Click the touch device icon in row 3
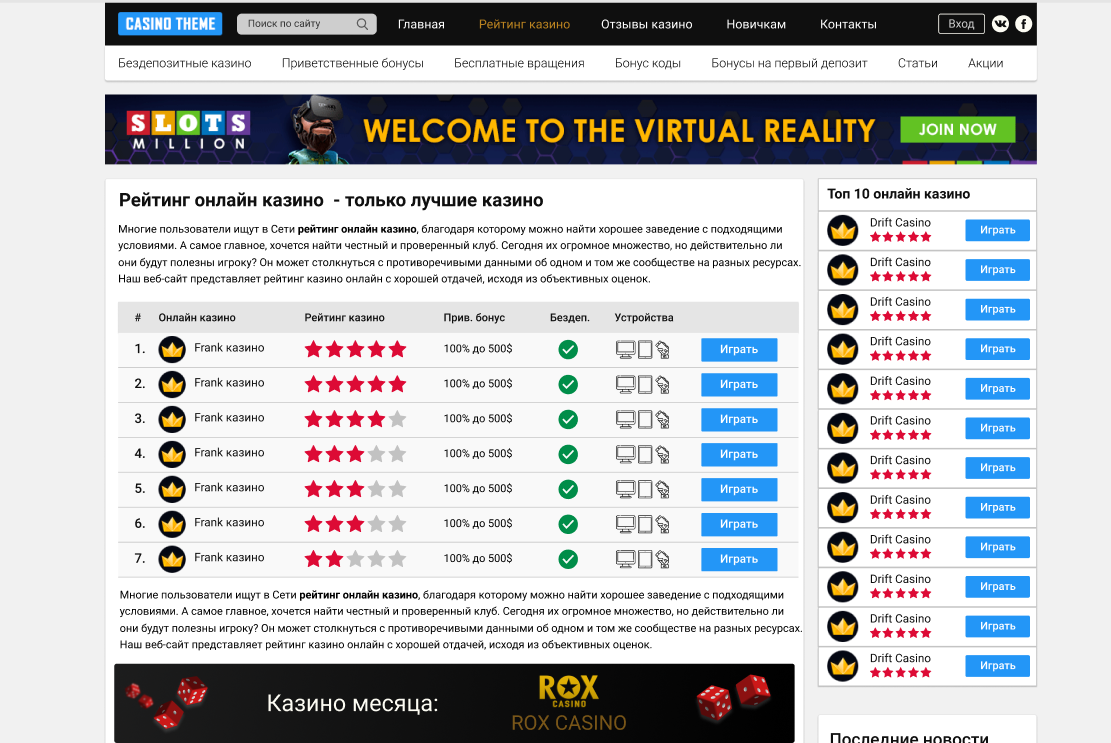 [x=662, y=419]
